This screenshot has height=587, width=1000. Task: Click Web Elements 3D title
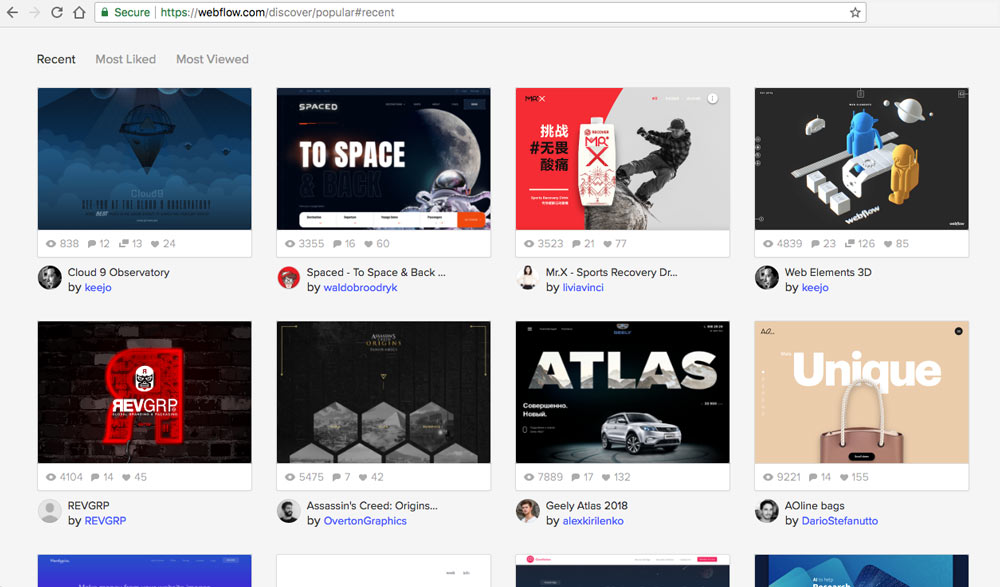click(x=828, y=272)
